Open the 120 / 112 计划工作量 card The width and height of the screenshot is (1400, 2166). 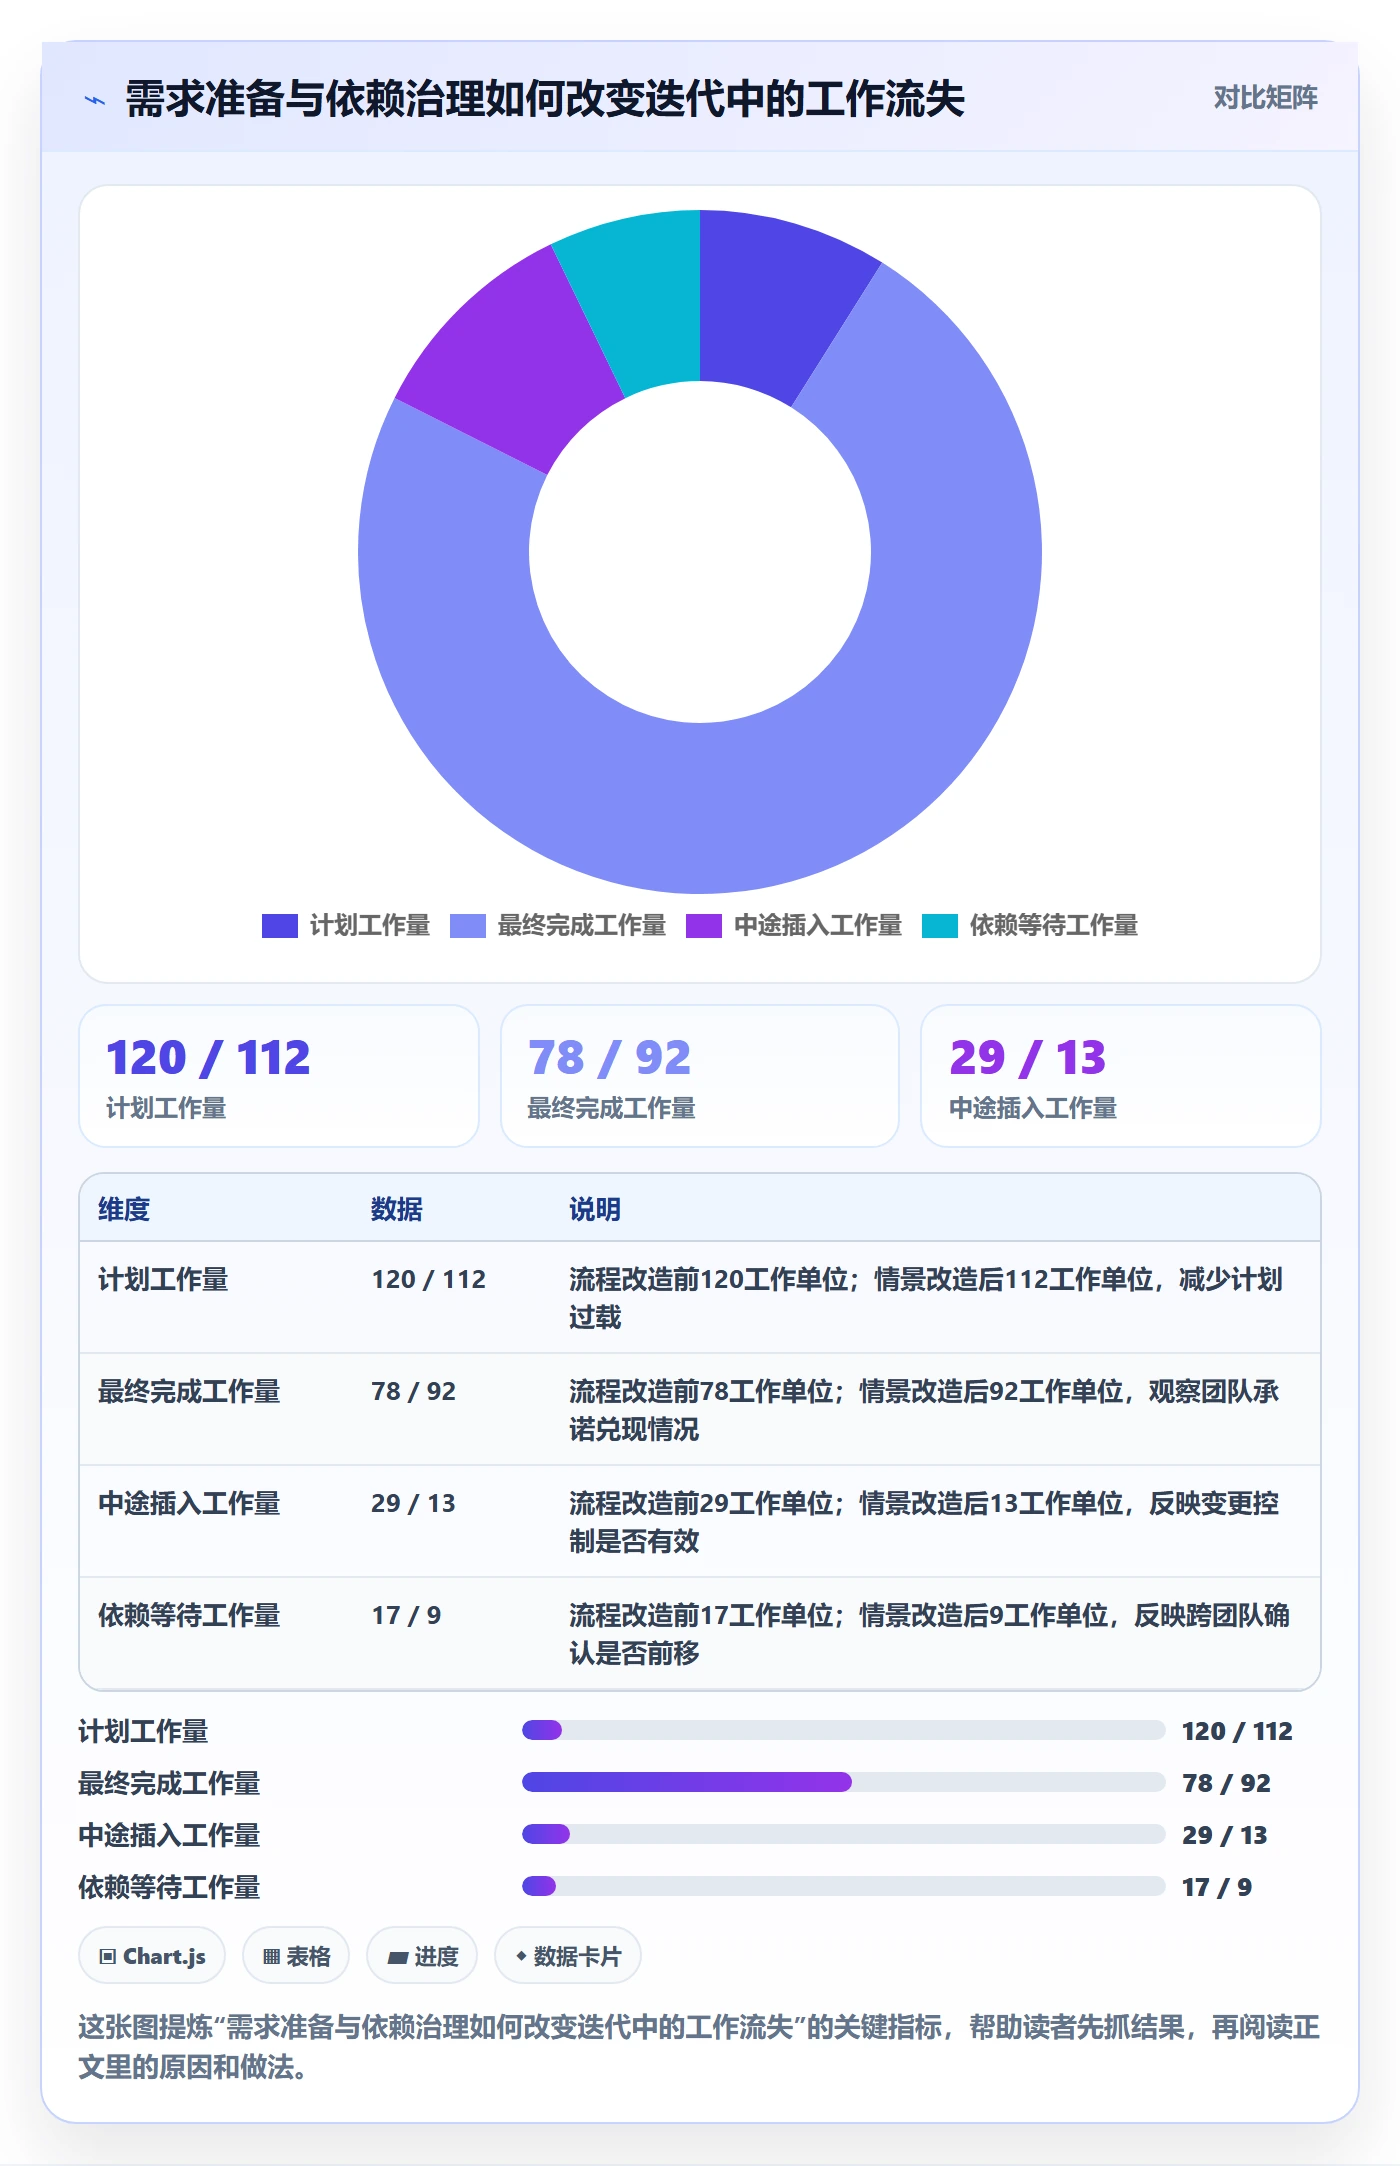279,1076
